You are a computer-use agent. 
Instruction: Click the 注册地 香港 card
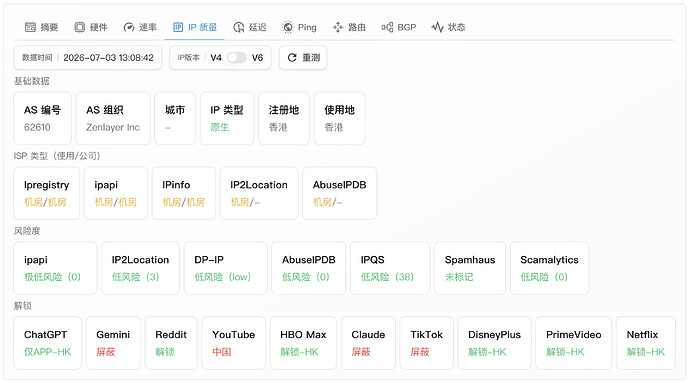[284, 118]
